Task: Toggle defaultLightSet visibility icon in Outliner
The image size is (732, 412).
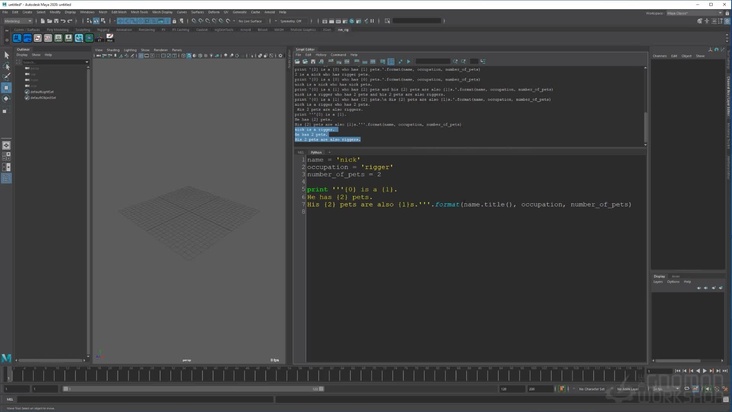Action: point(27,92)
